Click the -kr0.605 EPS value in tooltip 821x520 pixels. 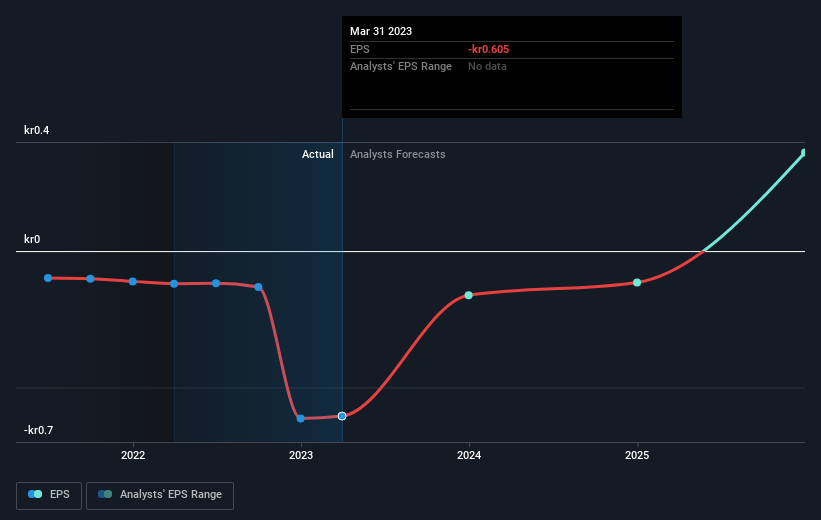click(x=489, y=49)
